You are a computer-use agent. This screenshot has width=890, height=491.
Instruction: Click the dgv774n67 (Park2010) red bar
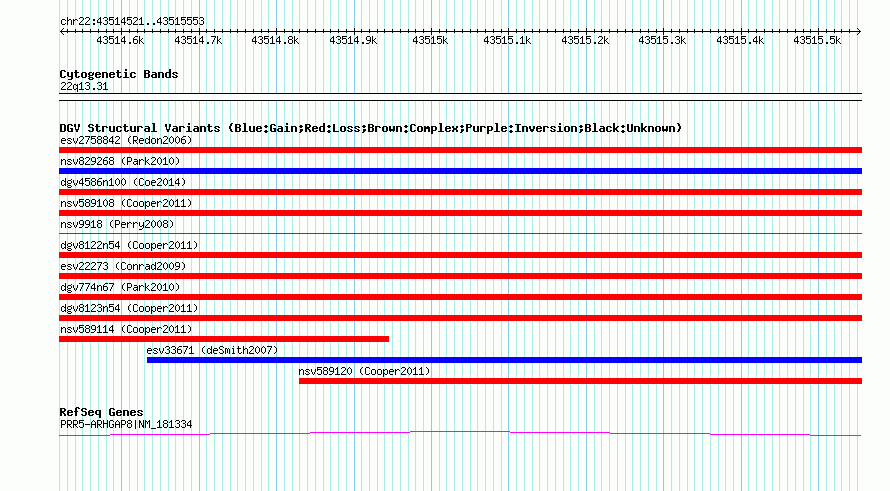pos(460,297)
